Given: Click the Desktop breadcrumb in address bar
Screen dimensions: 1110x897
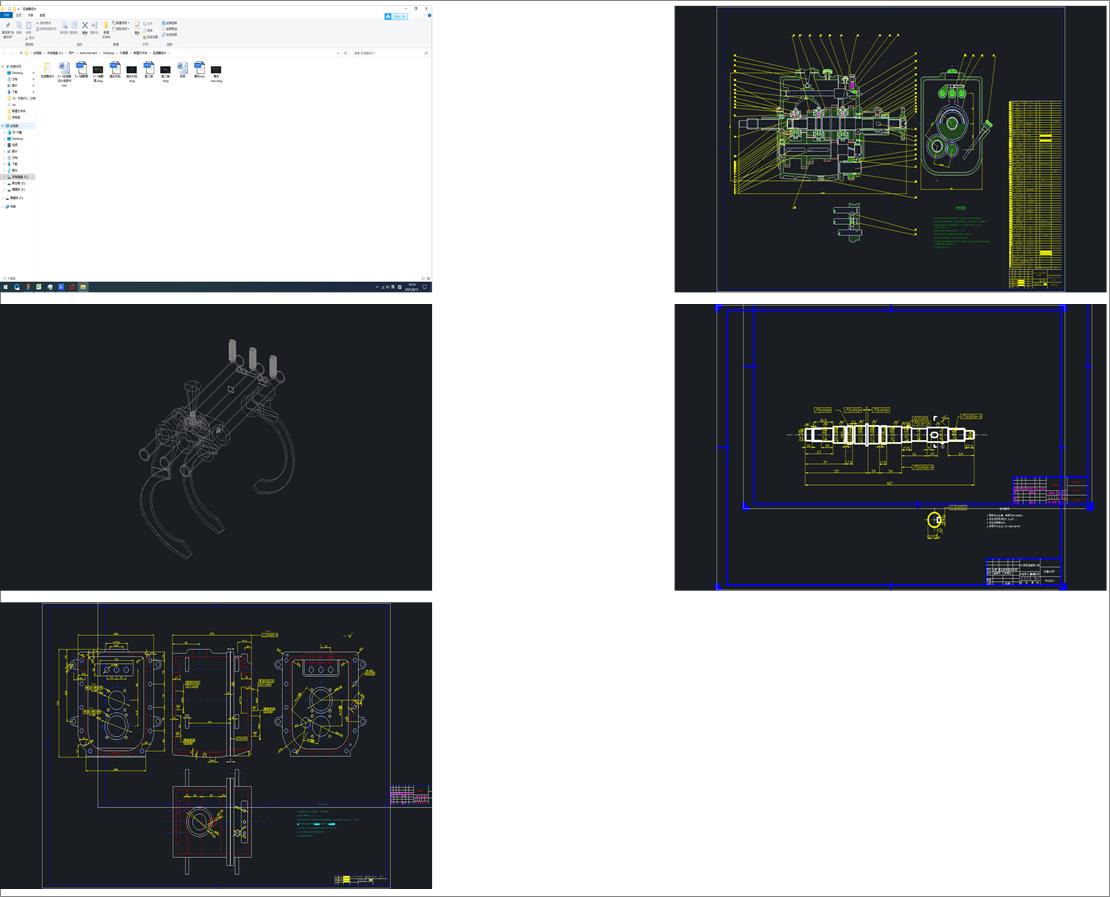Looking at the screenshot, I should tap(108, 53).
